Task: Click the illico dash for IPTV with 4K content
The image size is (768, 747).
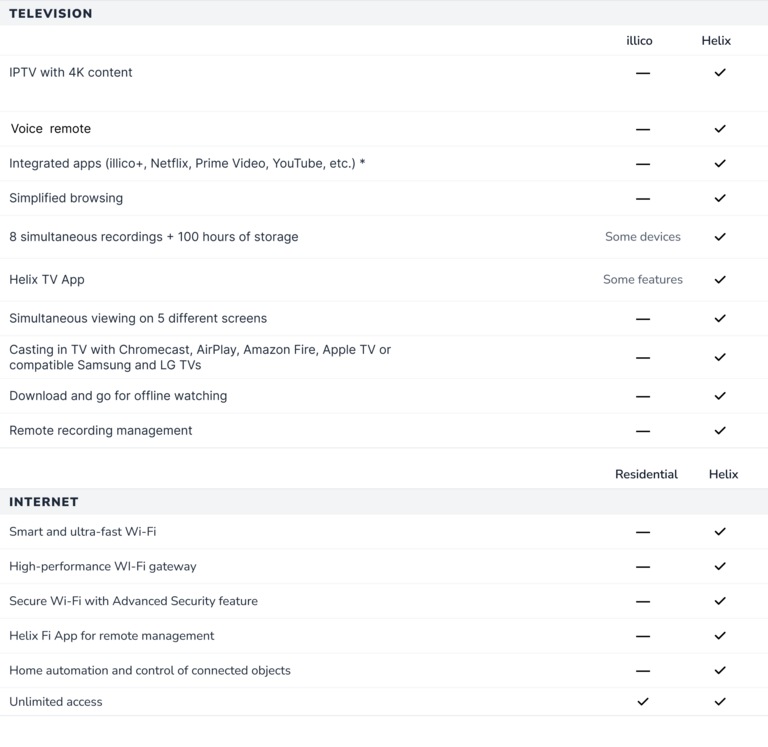Action: 643,73
